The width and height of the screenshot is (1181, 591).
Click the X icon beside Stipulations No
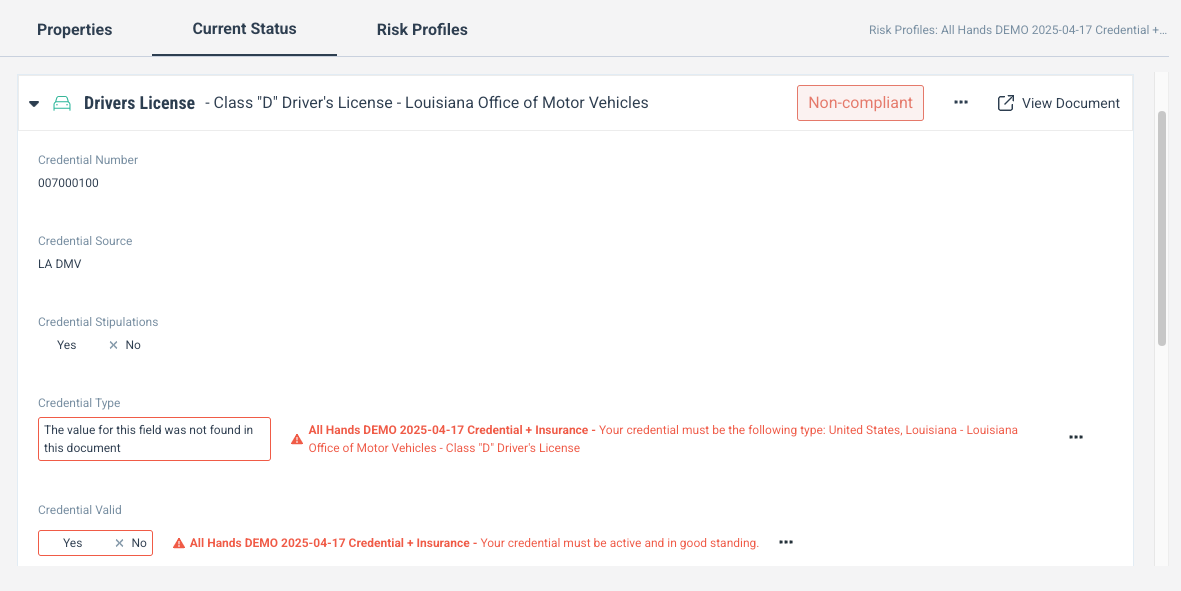[114, 345]
